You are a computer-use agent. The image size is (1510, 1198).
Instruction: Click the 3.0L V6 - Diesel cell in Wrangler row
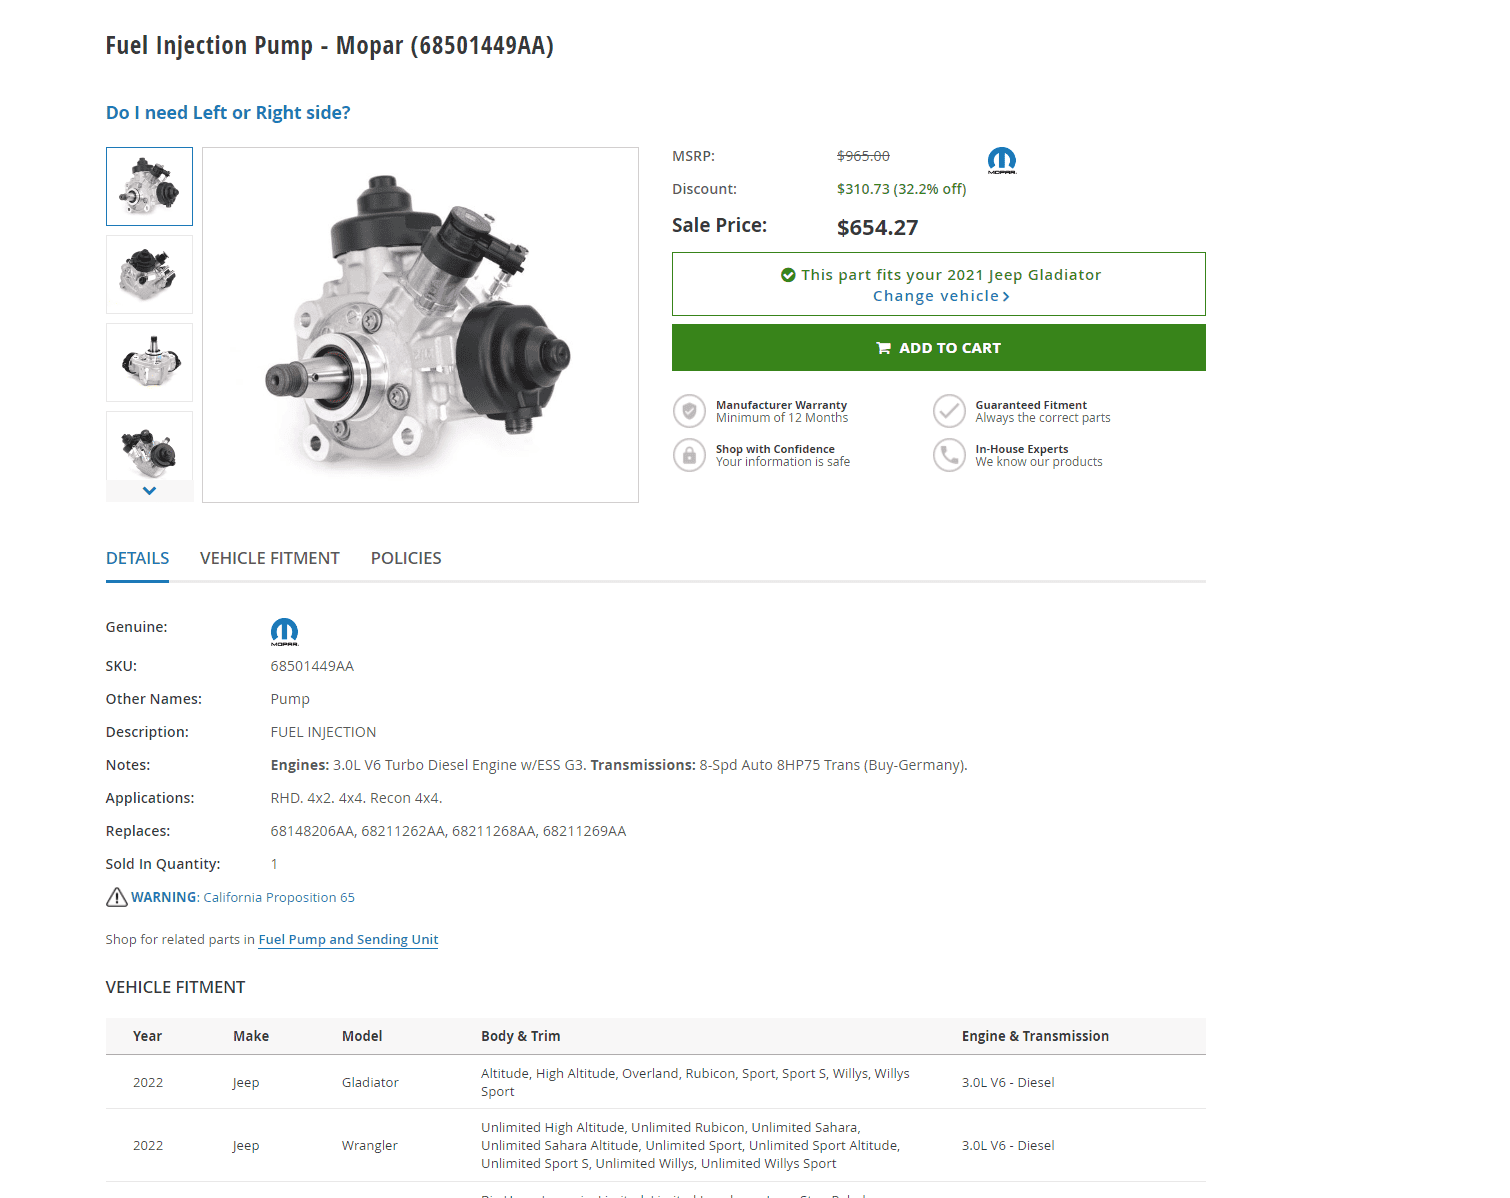click(x=1008, y=1145)
